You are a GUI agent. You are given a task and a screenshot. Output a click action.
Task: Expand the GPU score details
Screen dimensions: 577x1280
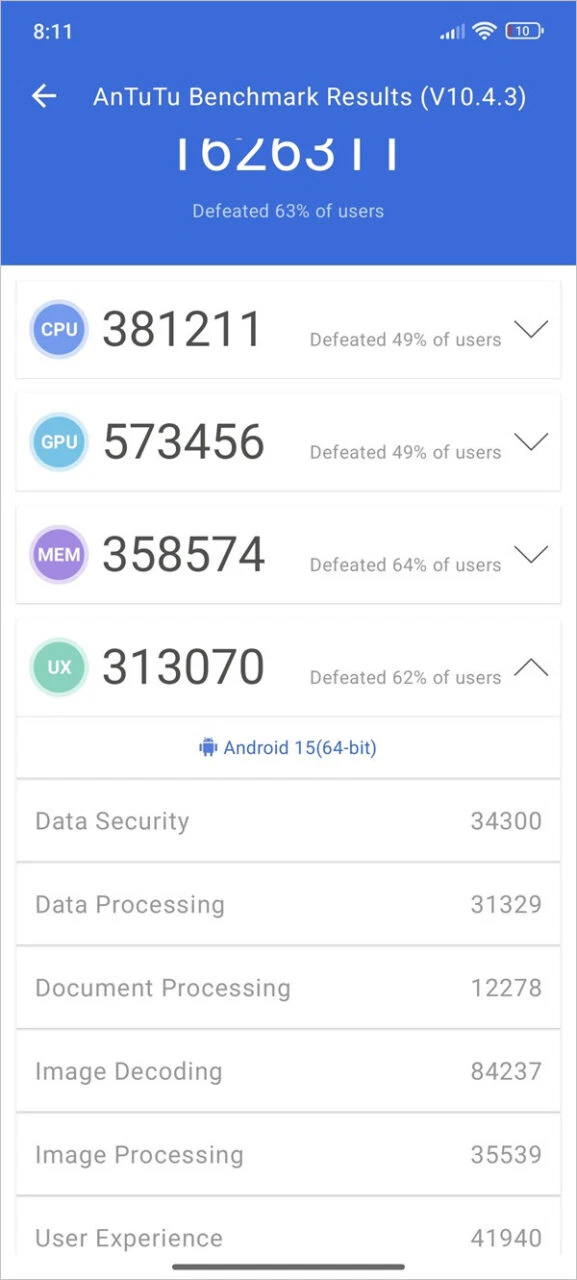(532, 442)
